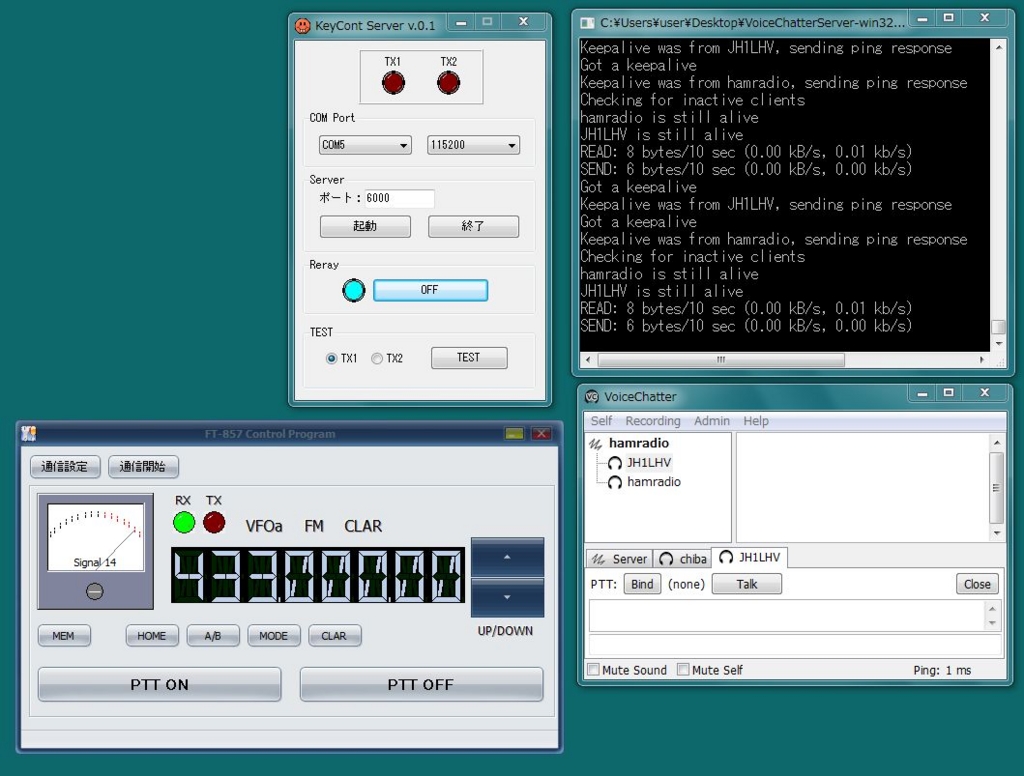
Task: Click the console horizontal scrollbar thumb
Action: pyautogui.click(x=721, y=360)
